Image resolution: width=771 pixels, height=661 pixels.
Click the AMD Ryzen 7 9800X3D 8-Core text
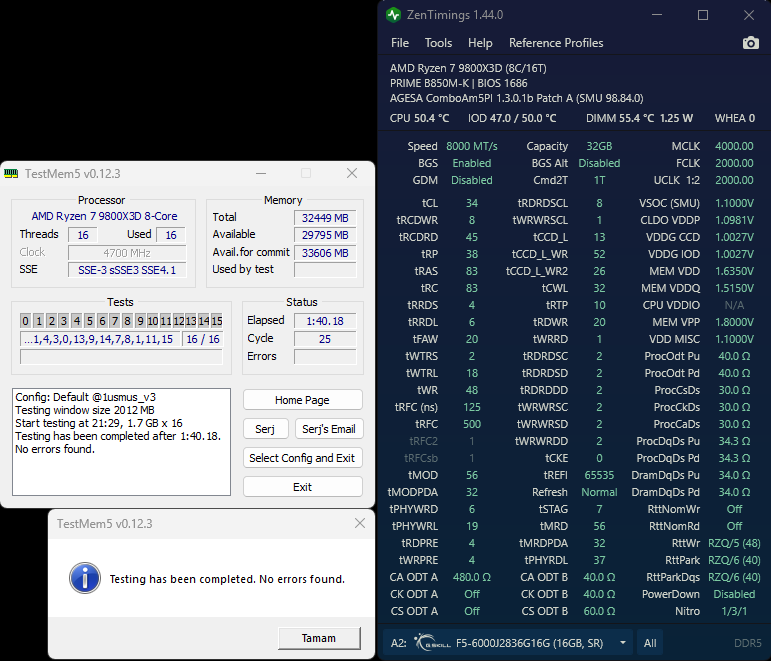click(104, 216)
